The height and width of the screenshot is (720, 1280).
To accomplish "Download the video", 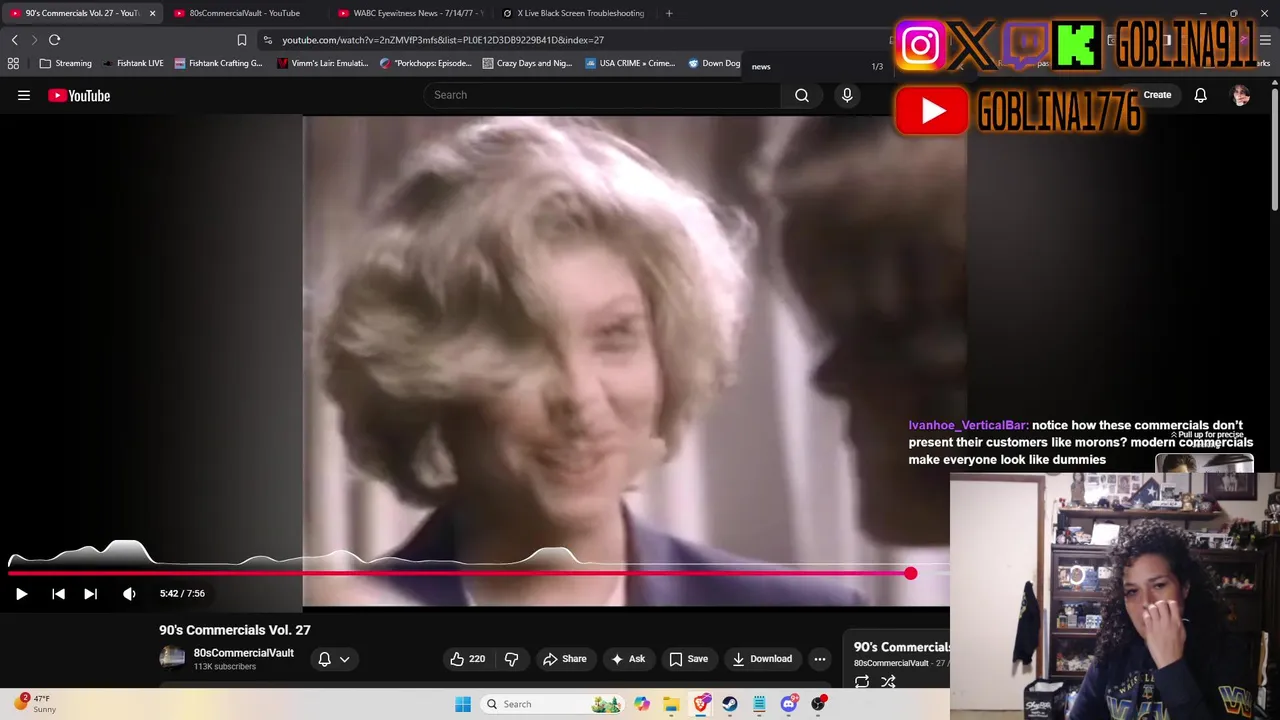I will [x=762, y=659].
